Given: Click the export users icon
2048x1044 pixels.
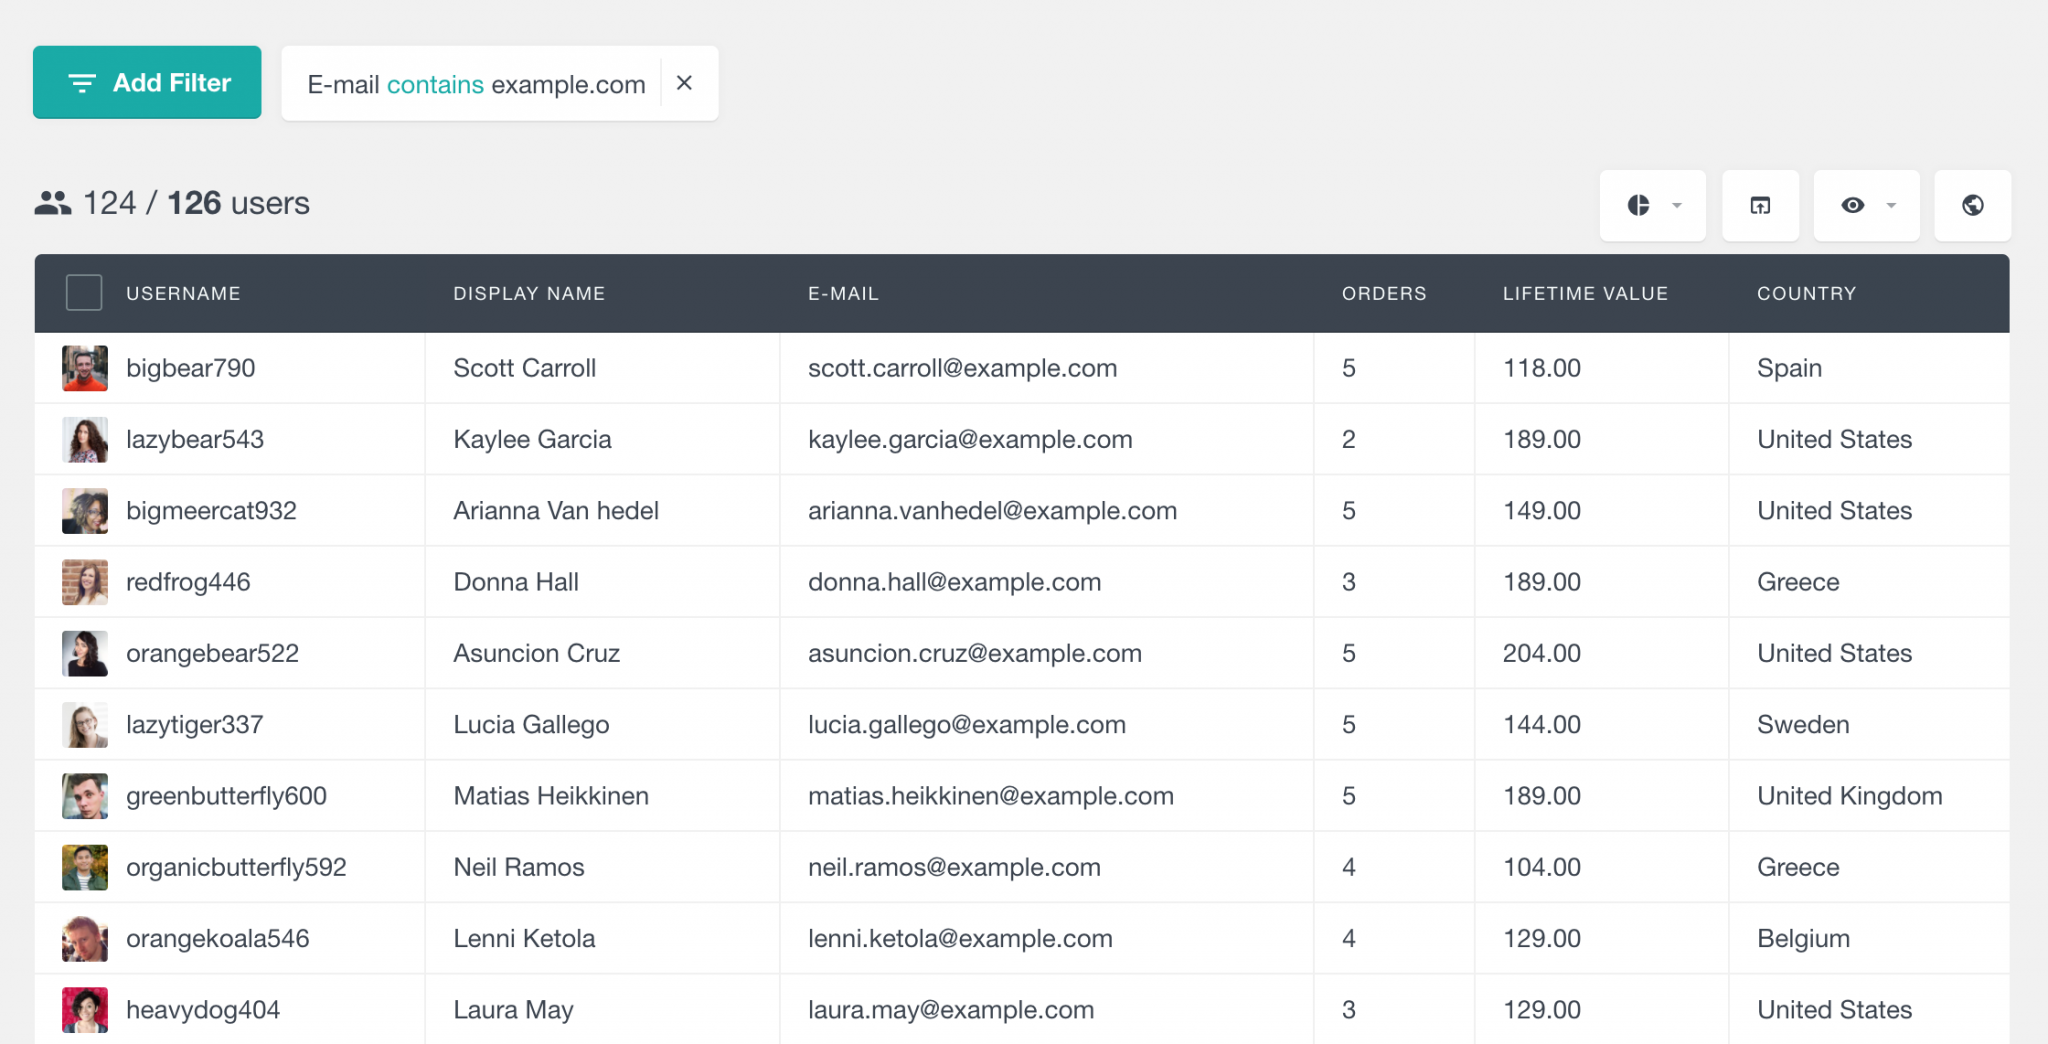Looking at the screenshot, I should pos(1761,205).
